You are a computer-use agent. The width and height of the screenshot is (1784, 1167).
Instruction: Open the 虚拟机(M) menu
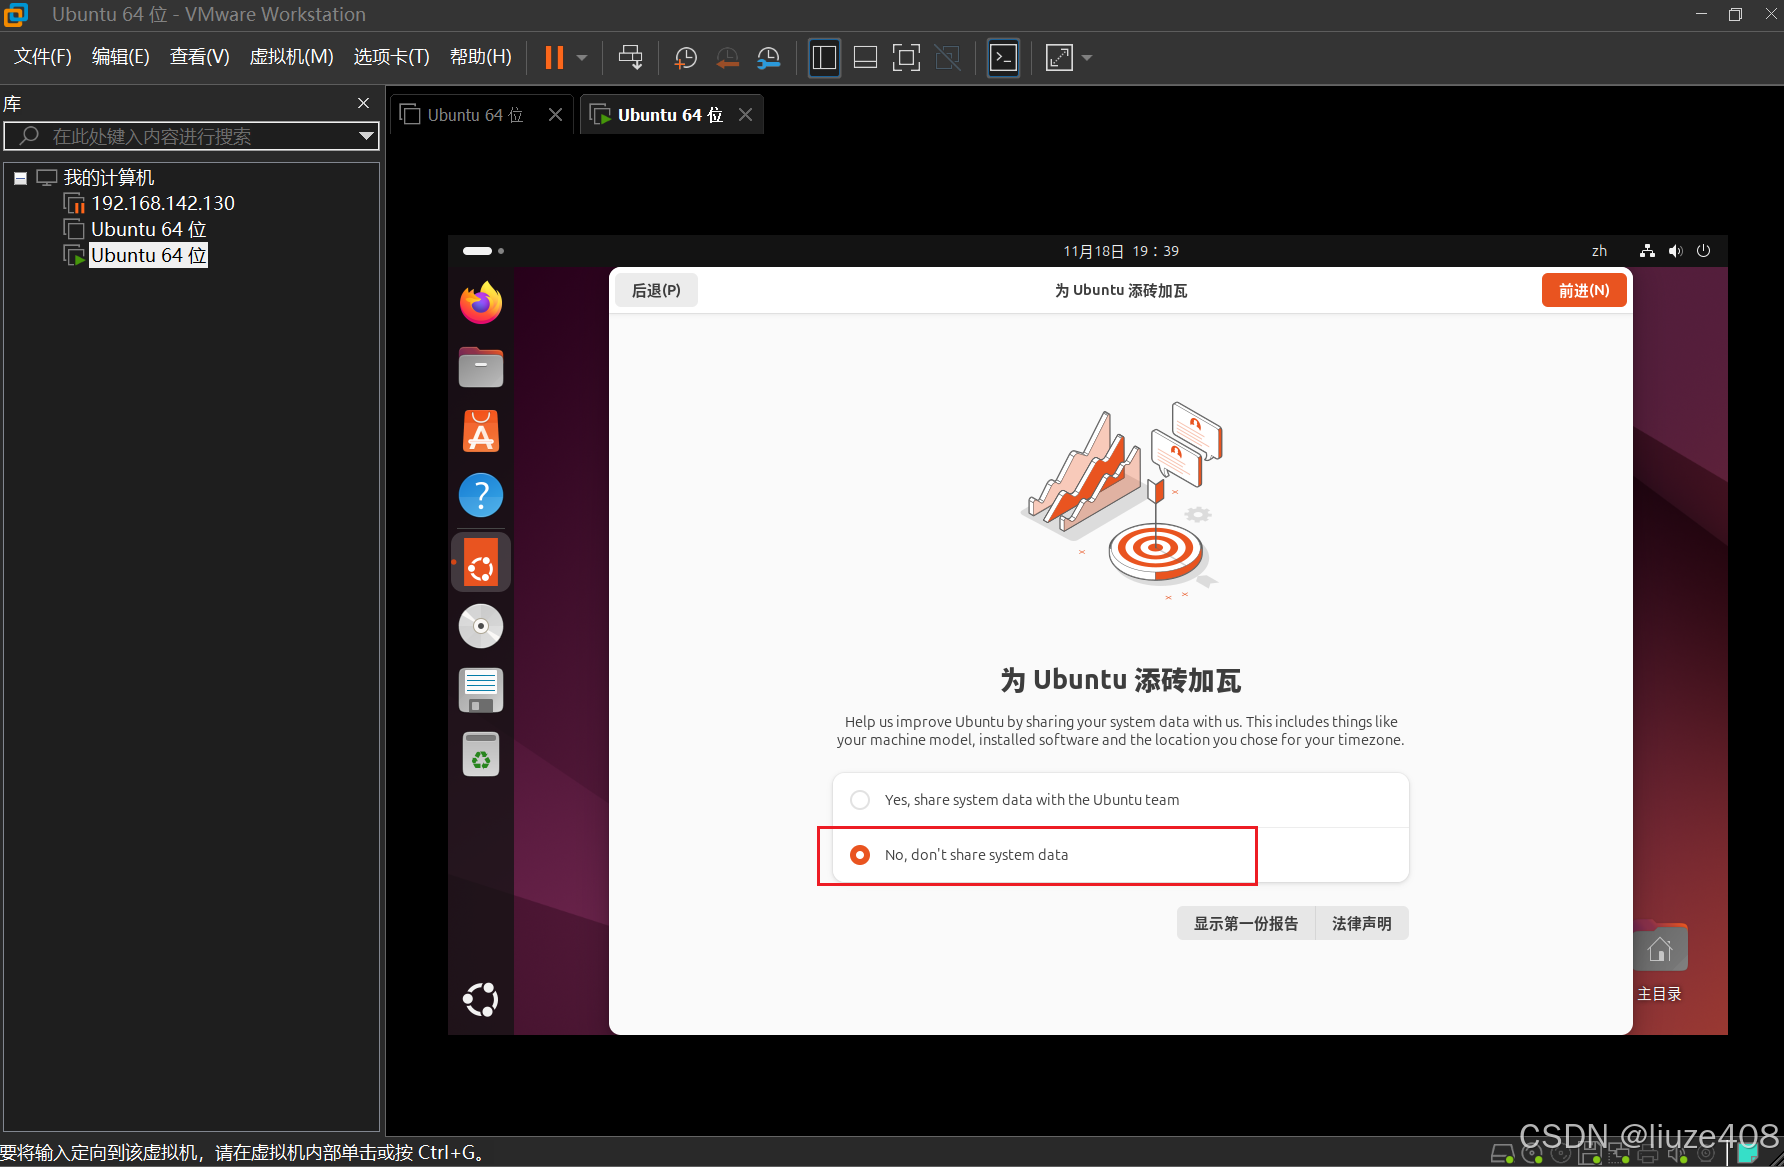point(291,57)
